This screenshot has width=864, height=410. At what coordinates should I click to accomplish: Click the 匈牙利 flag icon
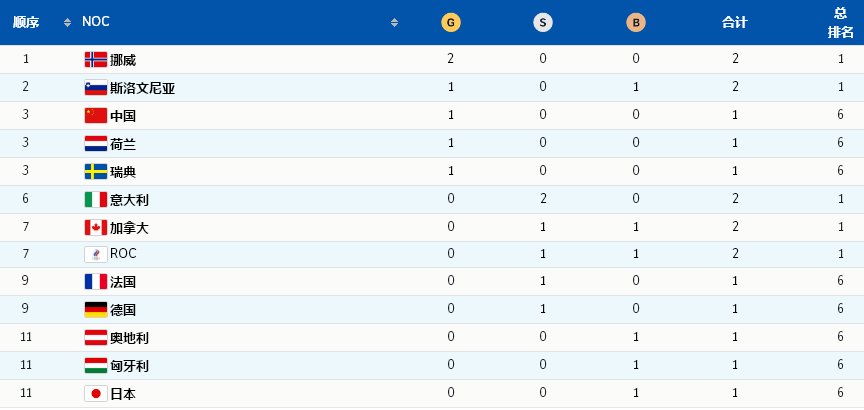tap(96, 365)
